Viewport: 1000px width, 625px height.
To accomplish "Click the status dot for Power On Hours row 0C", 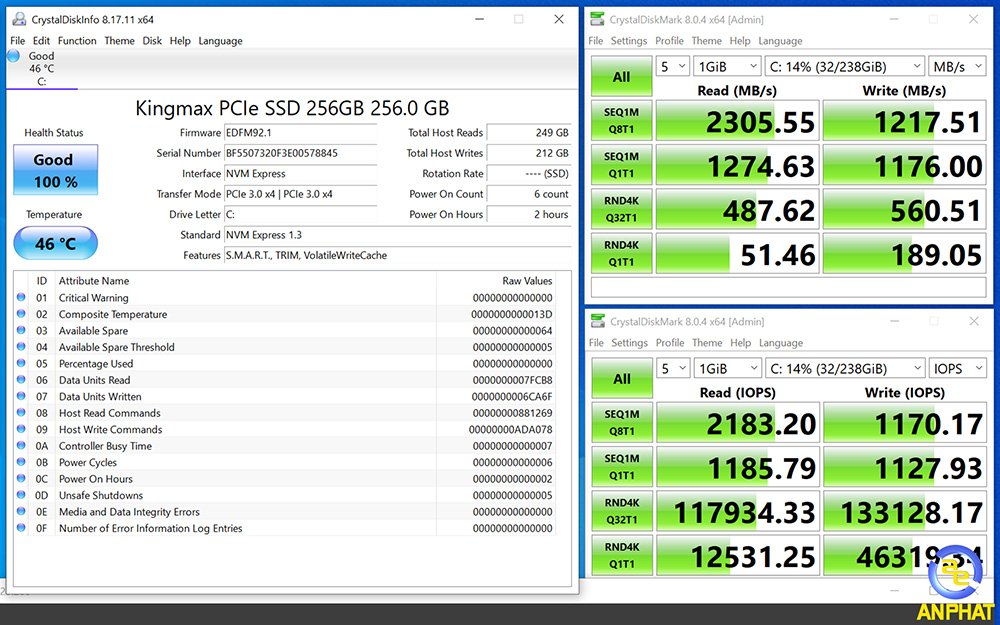I will [x=21, y=478].
